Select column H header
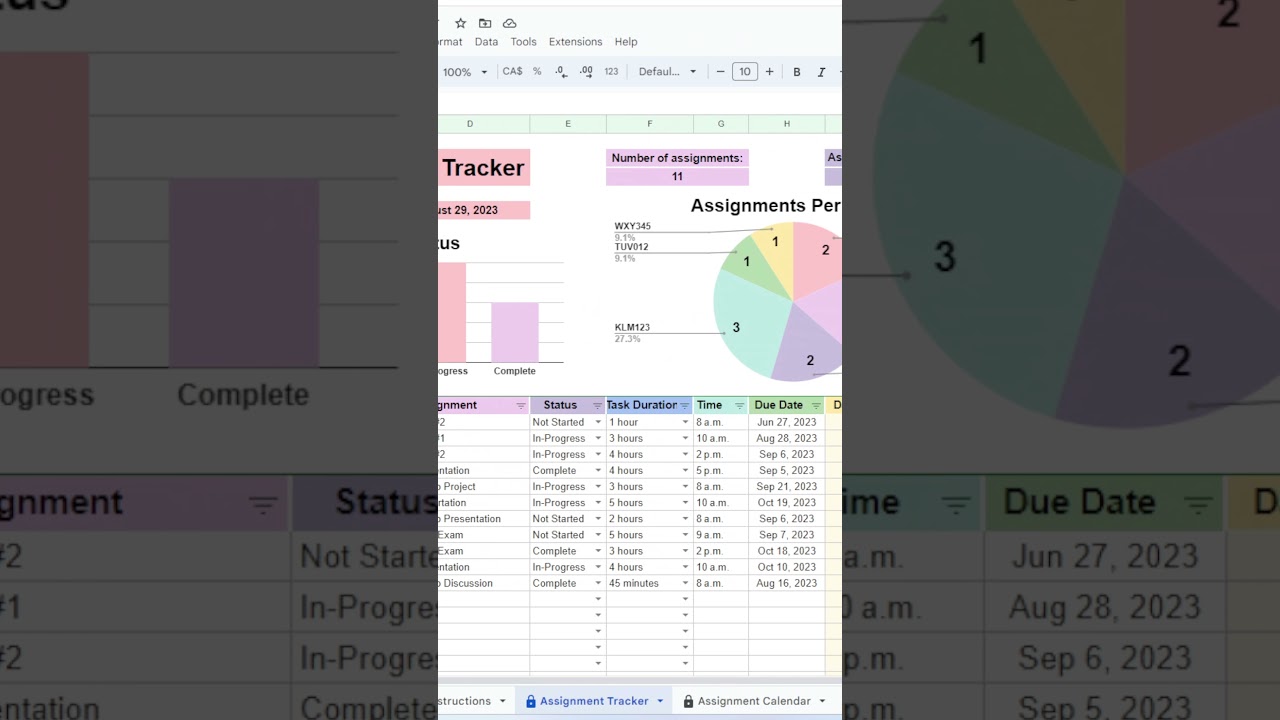The width and height of the screenshot is (1280, 720). point(787,124)
